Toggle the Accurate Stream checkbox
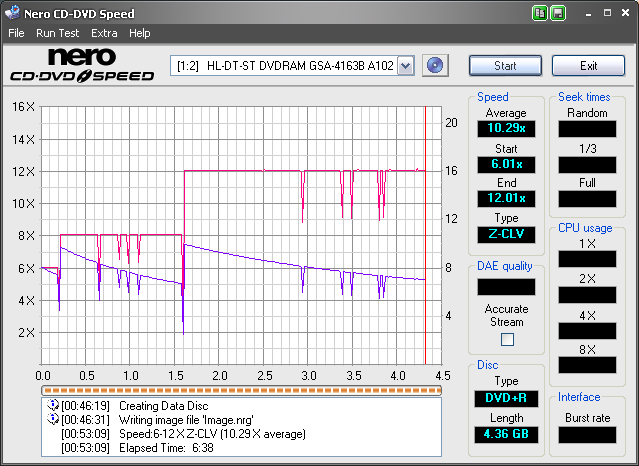This screenshot has height=466, width=639. pyautogui.click(x=507, y=339)
